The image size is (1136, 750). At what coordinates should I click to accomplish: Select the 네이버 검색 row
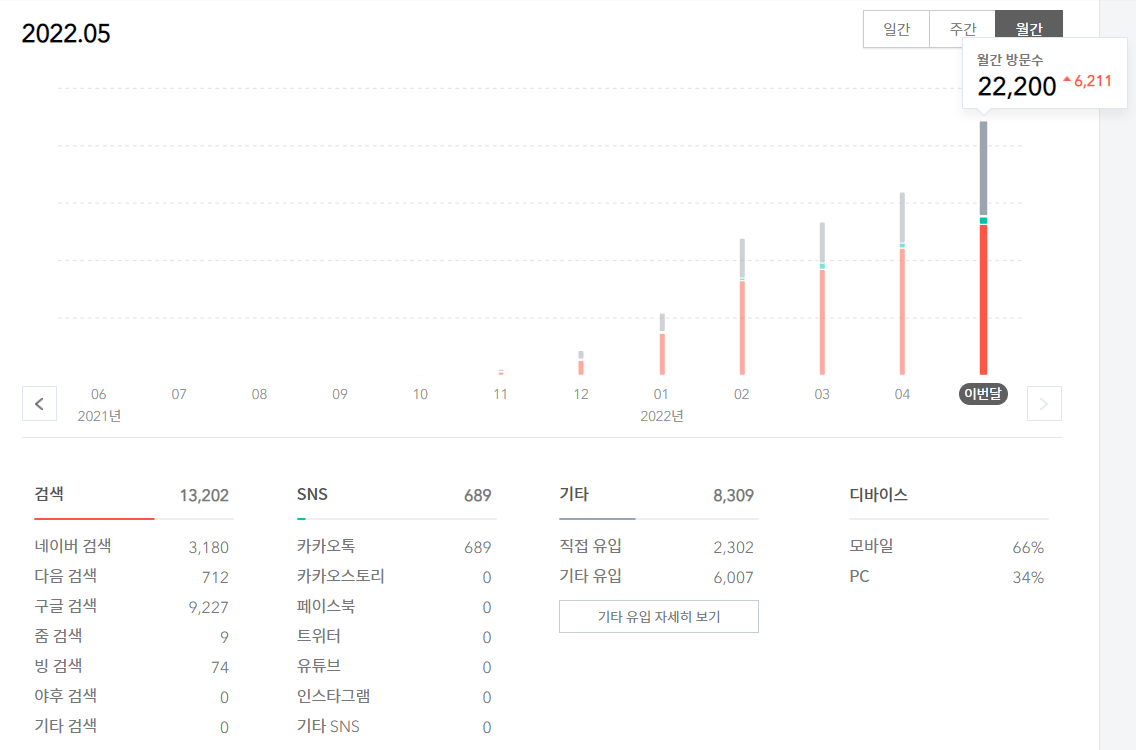click(132, 547)
